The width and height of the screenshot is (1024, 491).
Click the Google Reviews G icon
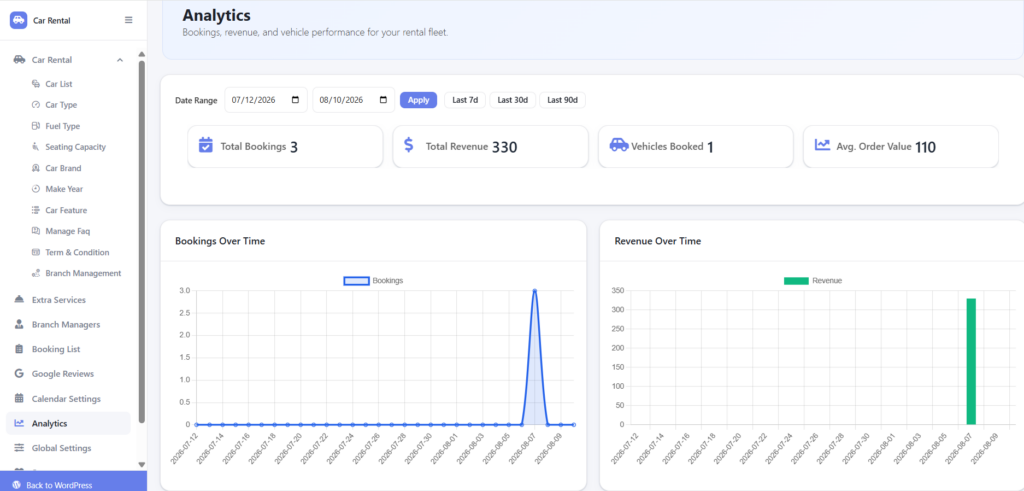tap(19, 373)
